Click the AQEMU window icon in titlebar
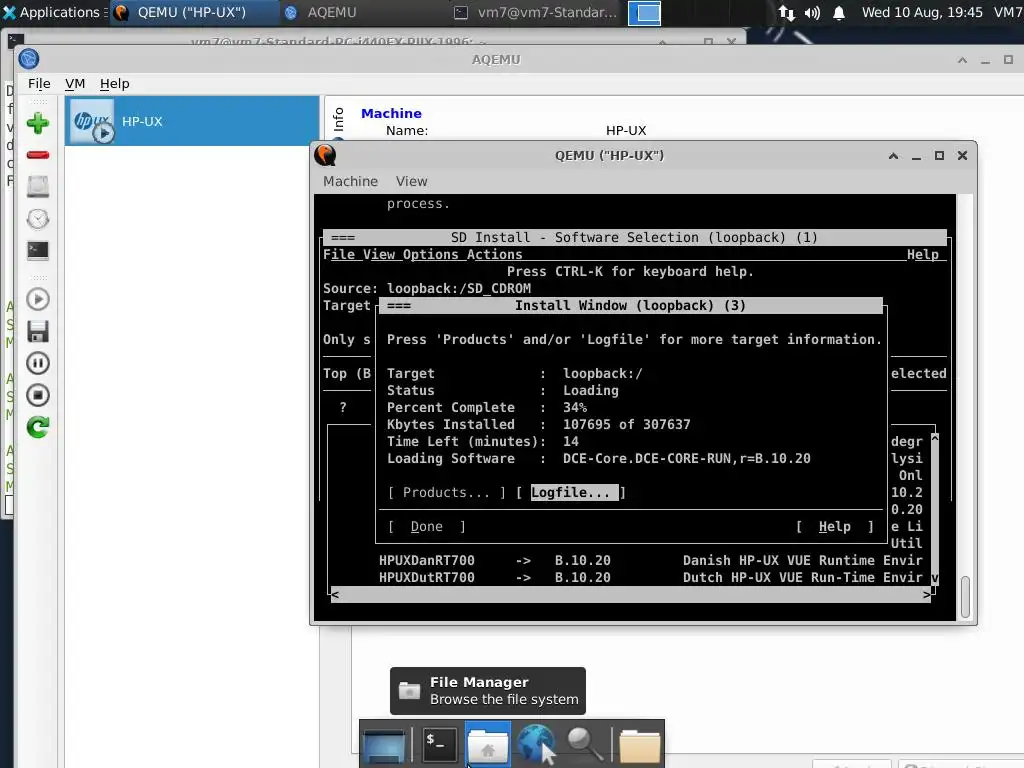1024x768 pixels. click(x=29, y=59)
